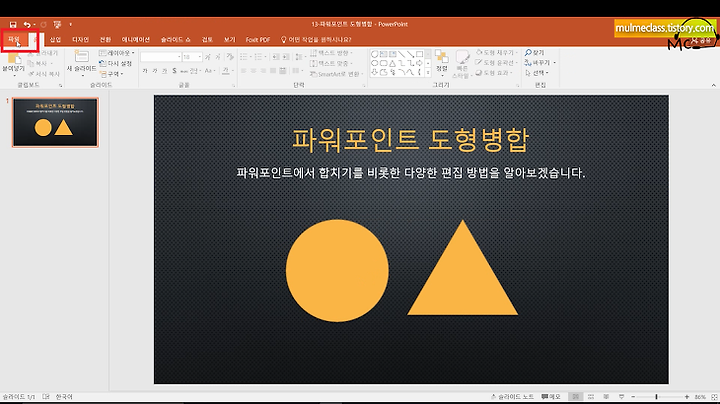Screen dimensions: 720x404
Task: Open the 파일 (File) tab
Action: click(14, 39)
